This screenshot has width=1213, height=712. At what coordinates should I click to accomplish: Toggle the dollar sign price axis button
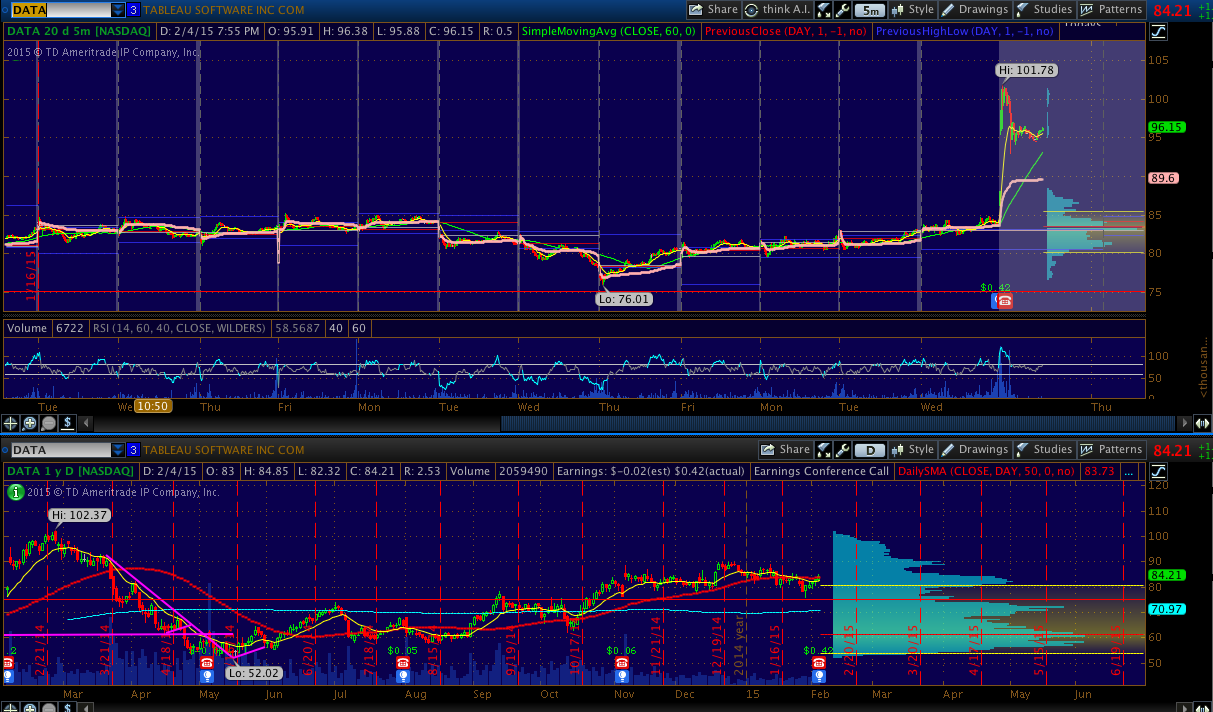(67, 423)
